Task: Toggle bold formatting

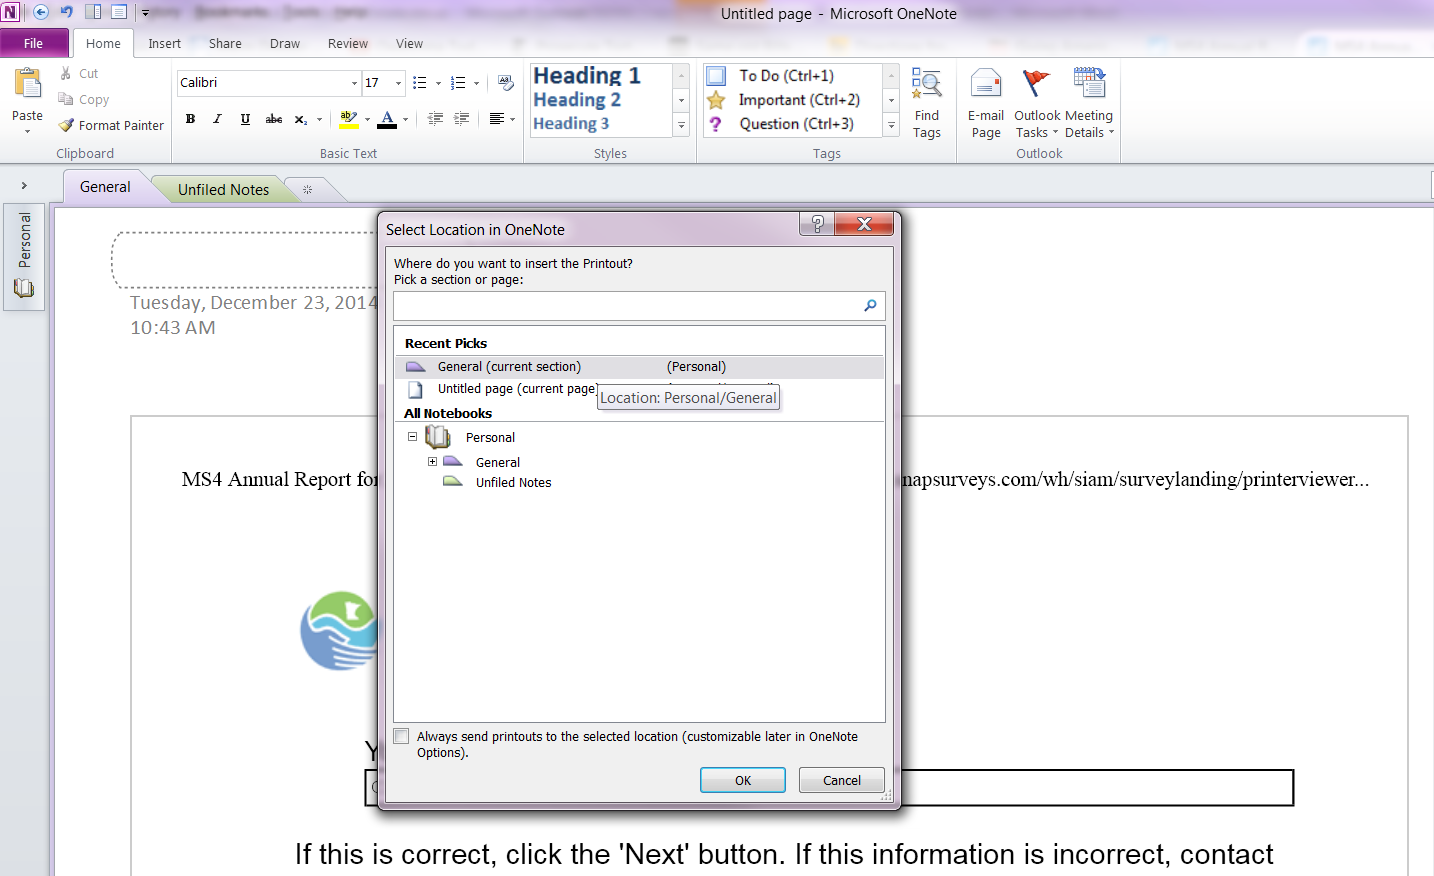Action: (x=190, y=119)
